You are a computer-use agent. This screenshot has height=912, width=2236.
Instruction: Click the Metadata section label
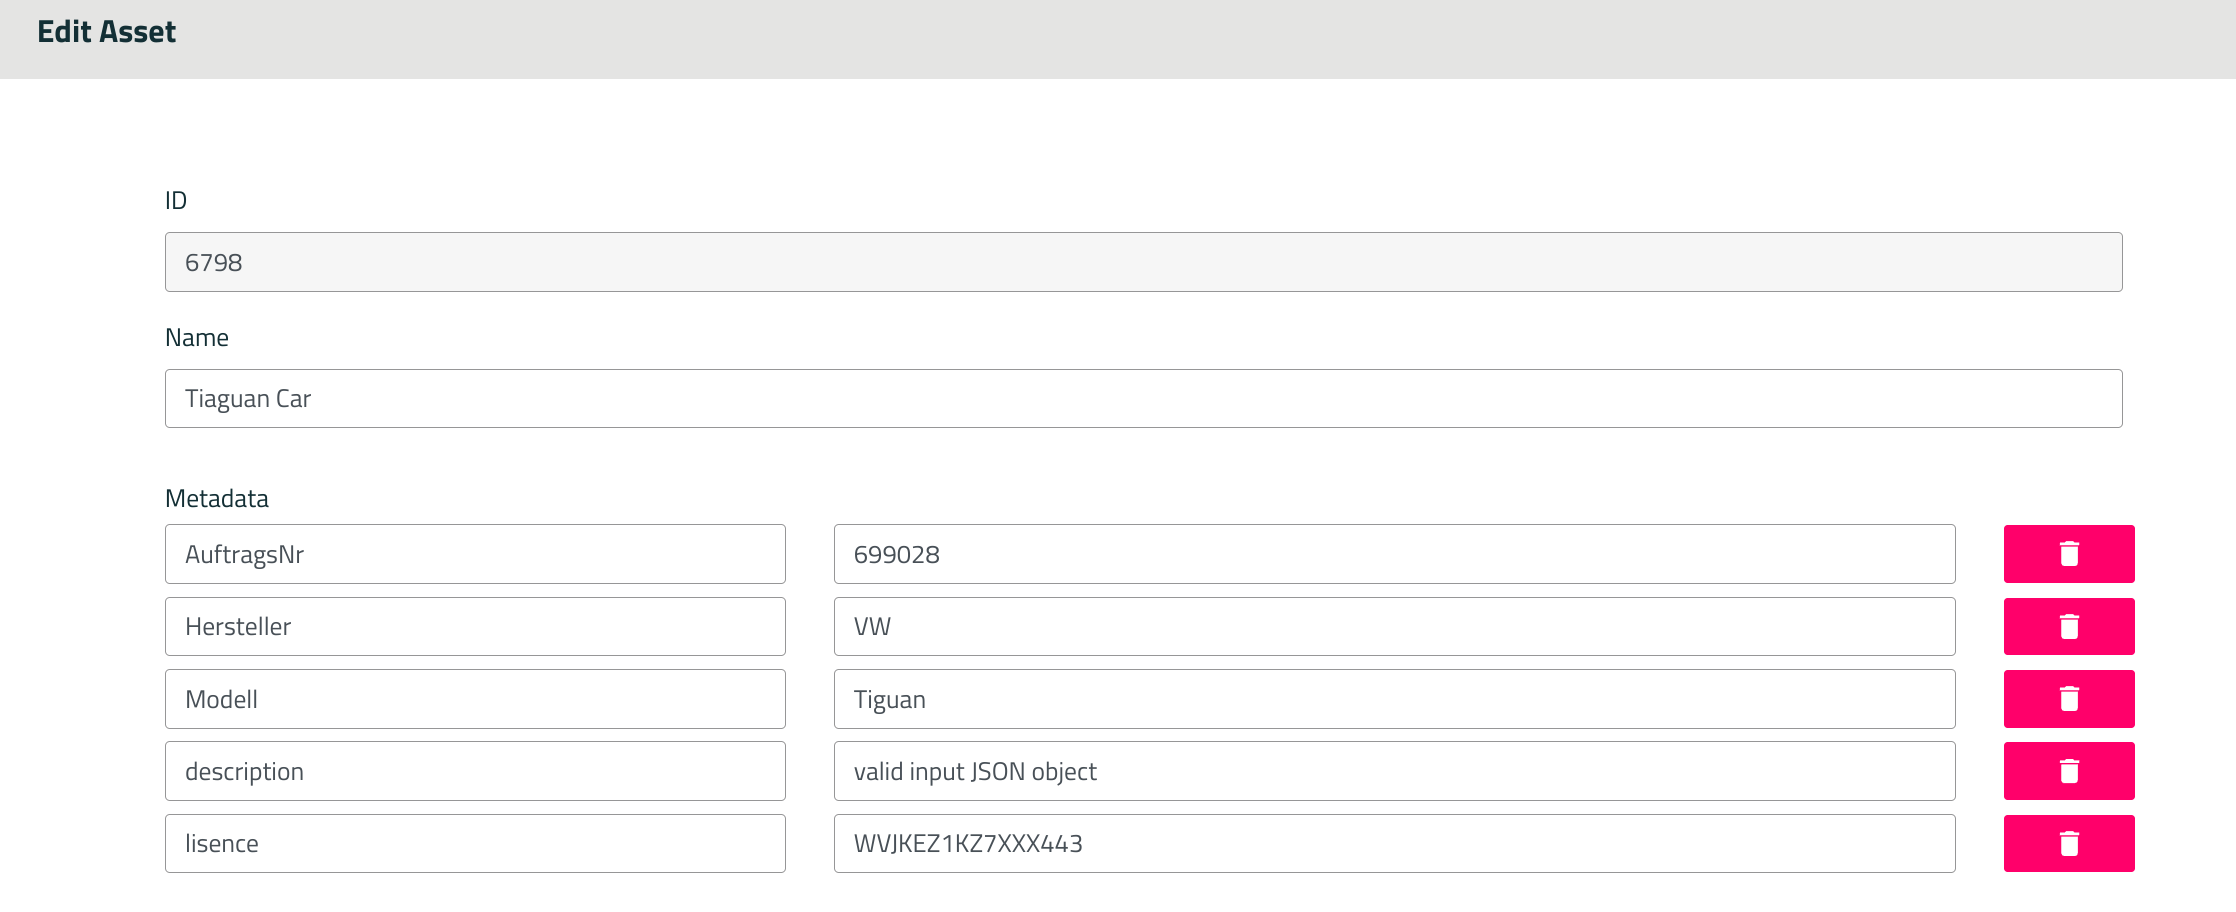coord(217,498)
